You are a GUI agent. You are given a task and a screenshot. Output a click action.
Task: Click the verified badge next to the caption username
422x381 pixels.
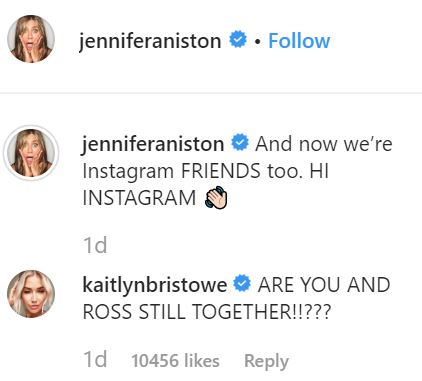(240, 142)
